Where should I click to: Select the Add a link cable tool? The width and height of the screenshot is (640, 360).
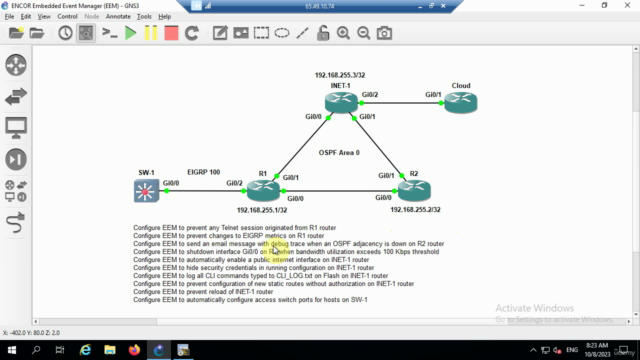[16, 222]
